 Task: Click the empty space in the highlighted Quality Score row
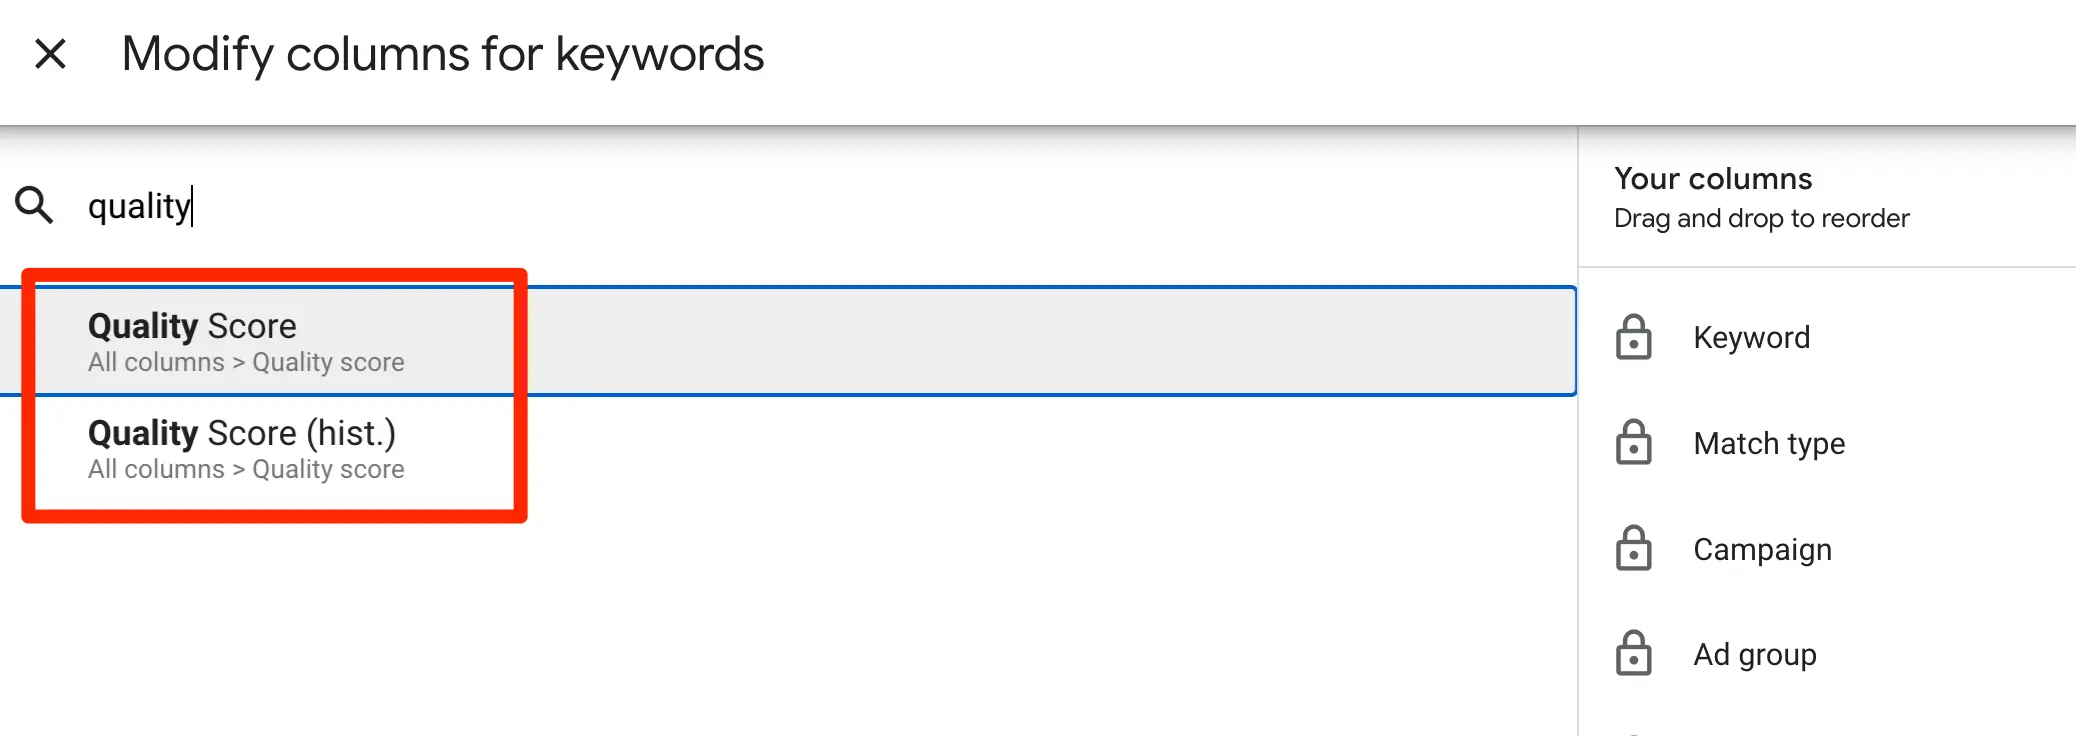(1000, 342)
